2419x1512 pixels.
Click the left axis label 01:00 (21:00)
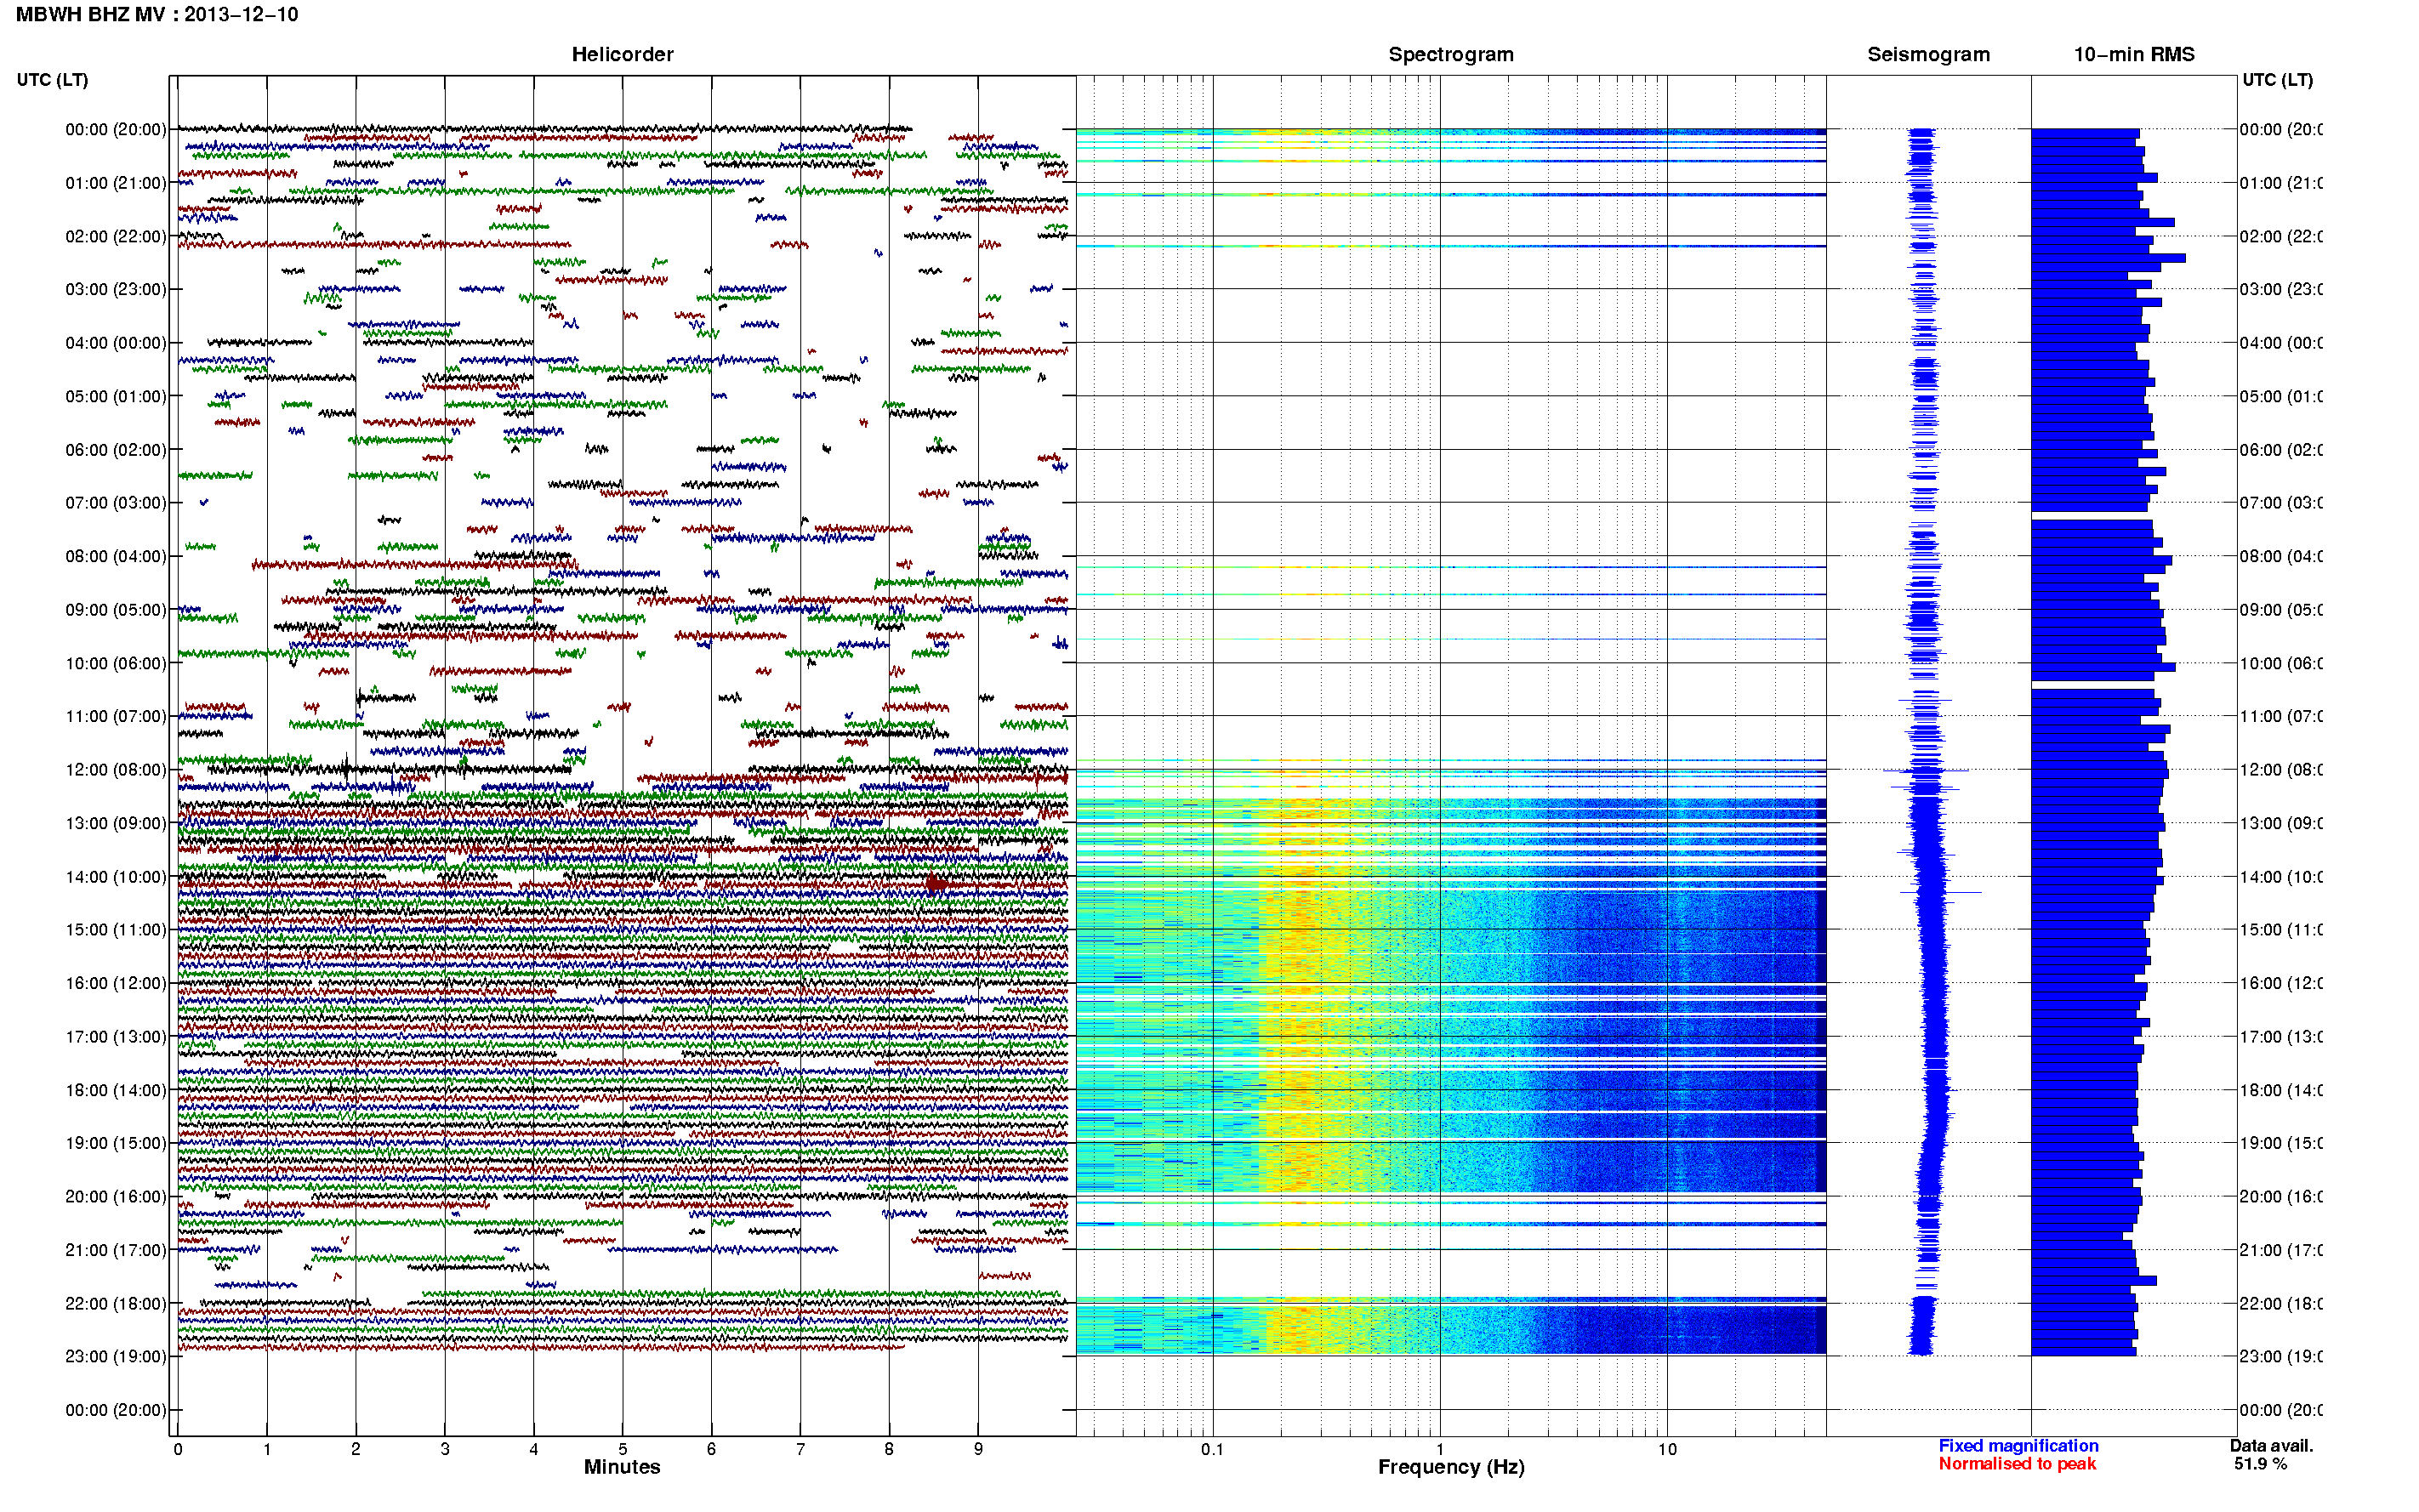116,183
